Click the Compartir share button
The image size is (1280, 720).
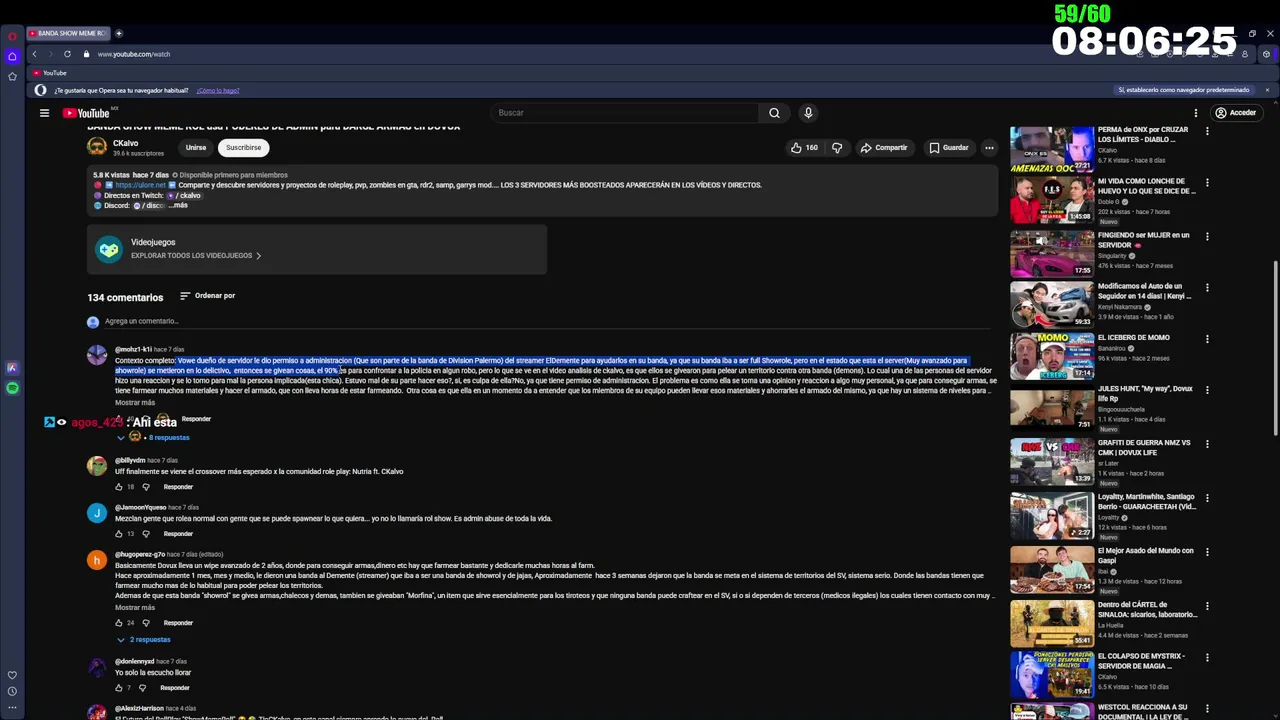883,148
